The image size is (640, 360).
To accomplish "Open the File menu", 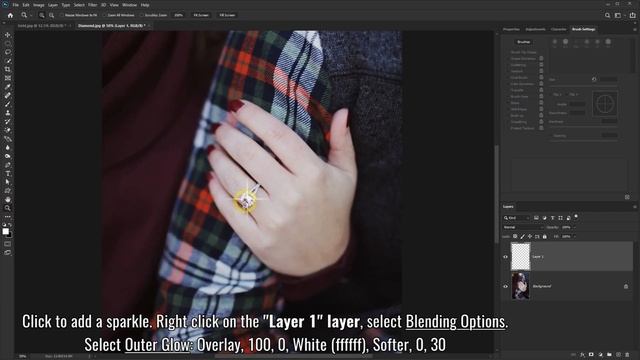I will tap(16, 5).
